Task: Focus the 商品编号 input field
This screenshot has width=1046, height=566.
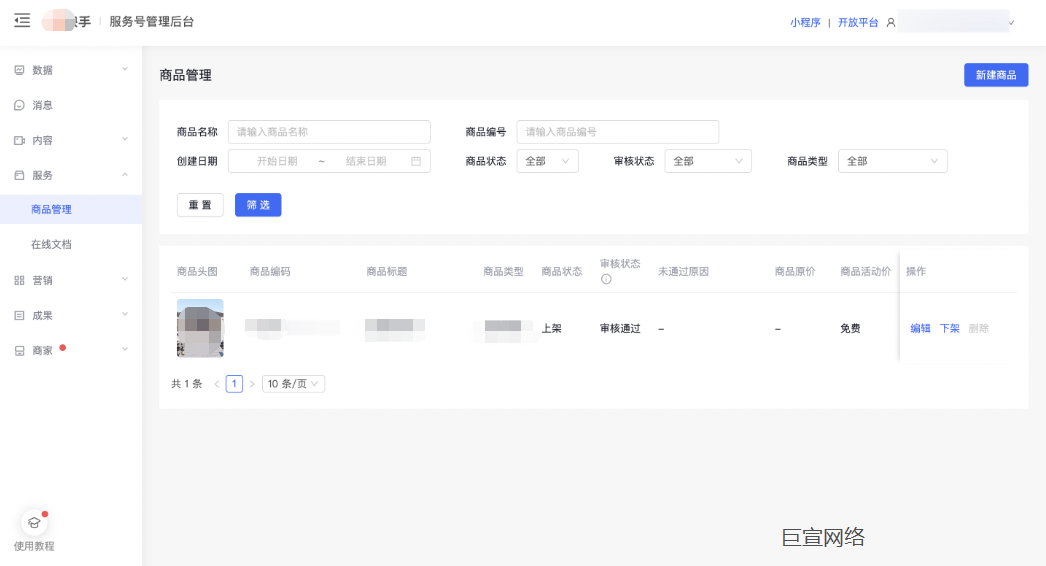Action: click(x=618, y=131)
